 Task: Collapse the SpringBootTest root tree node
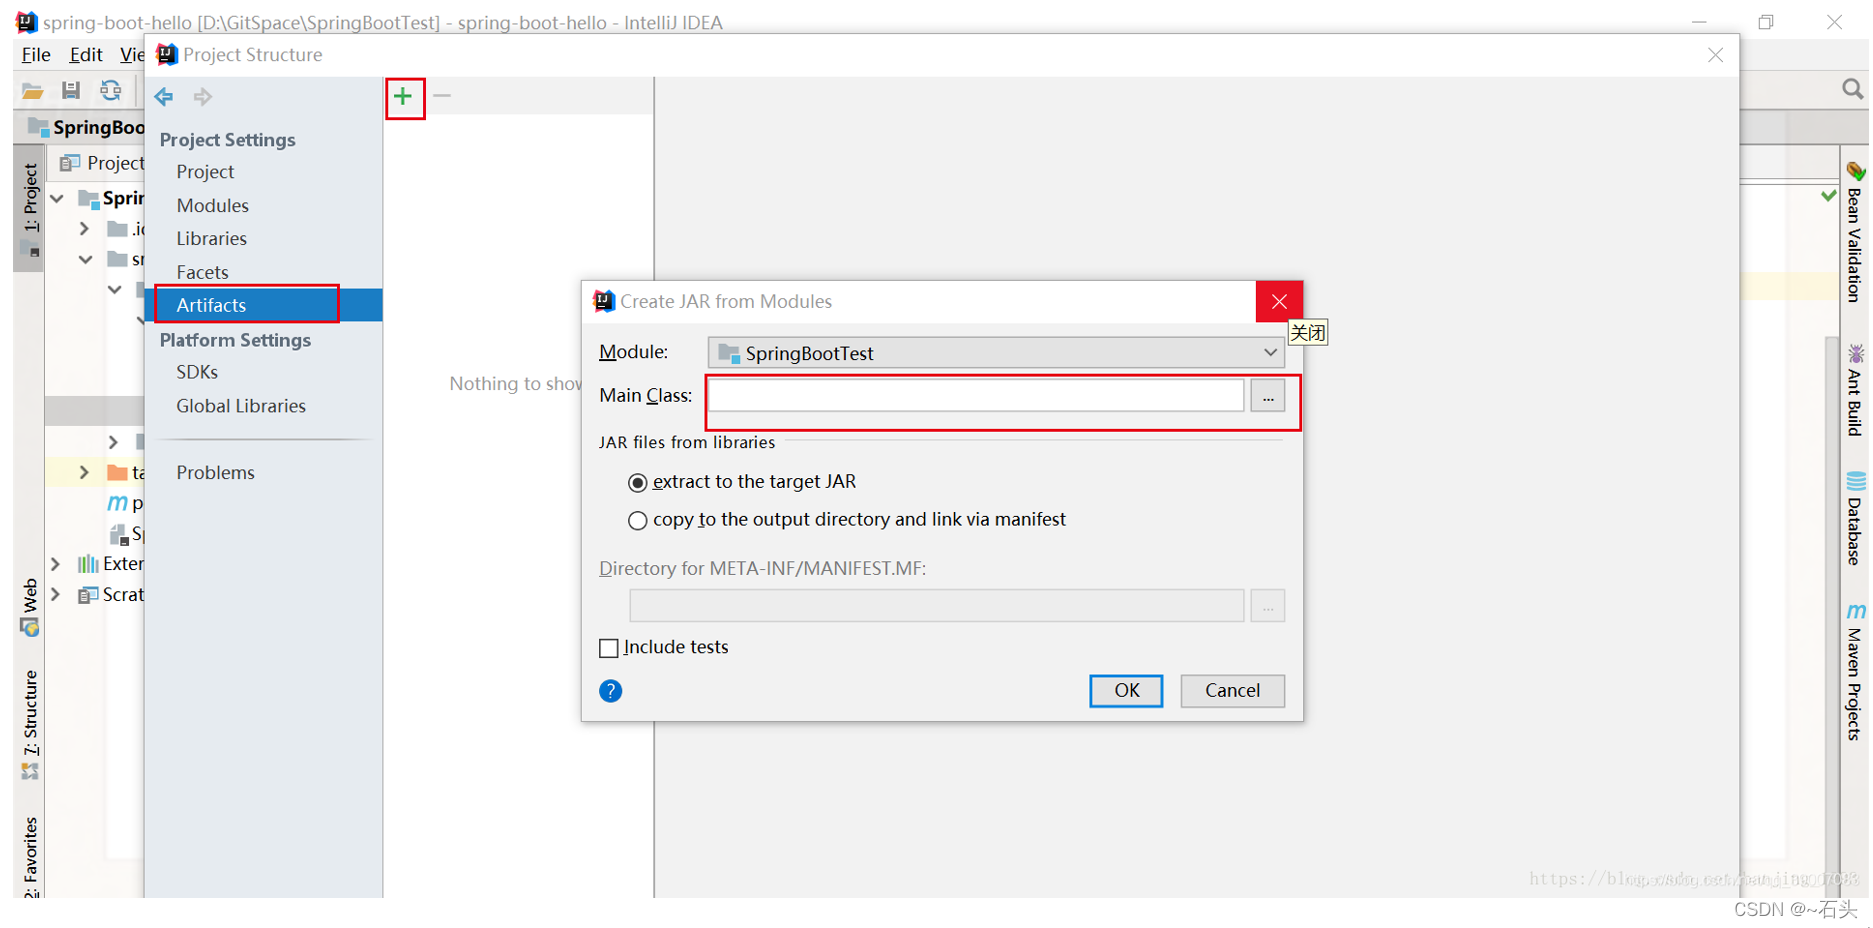point(57,198)
